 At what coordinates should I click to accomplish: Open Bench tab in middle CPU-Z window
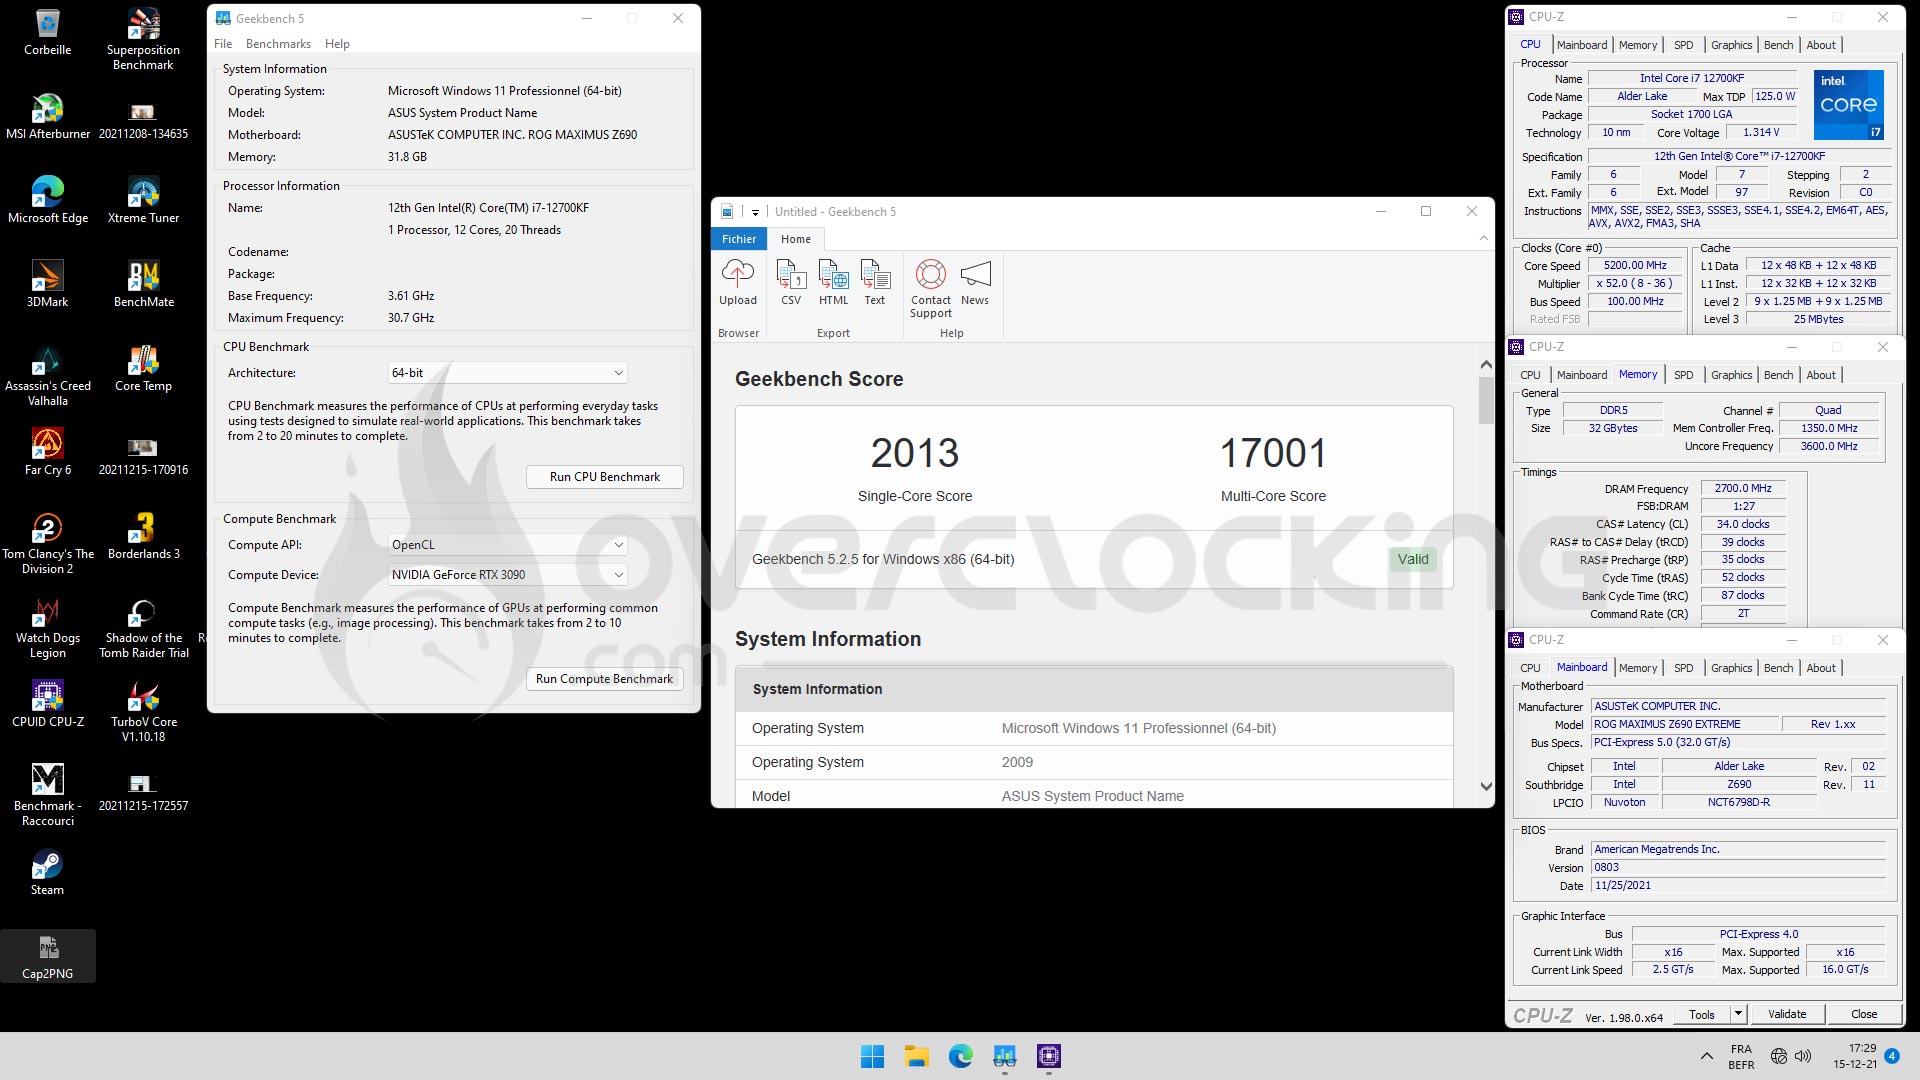click(1778, 375)
